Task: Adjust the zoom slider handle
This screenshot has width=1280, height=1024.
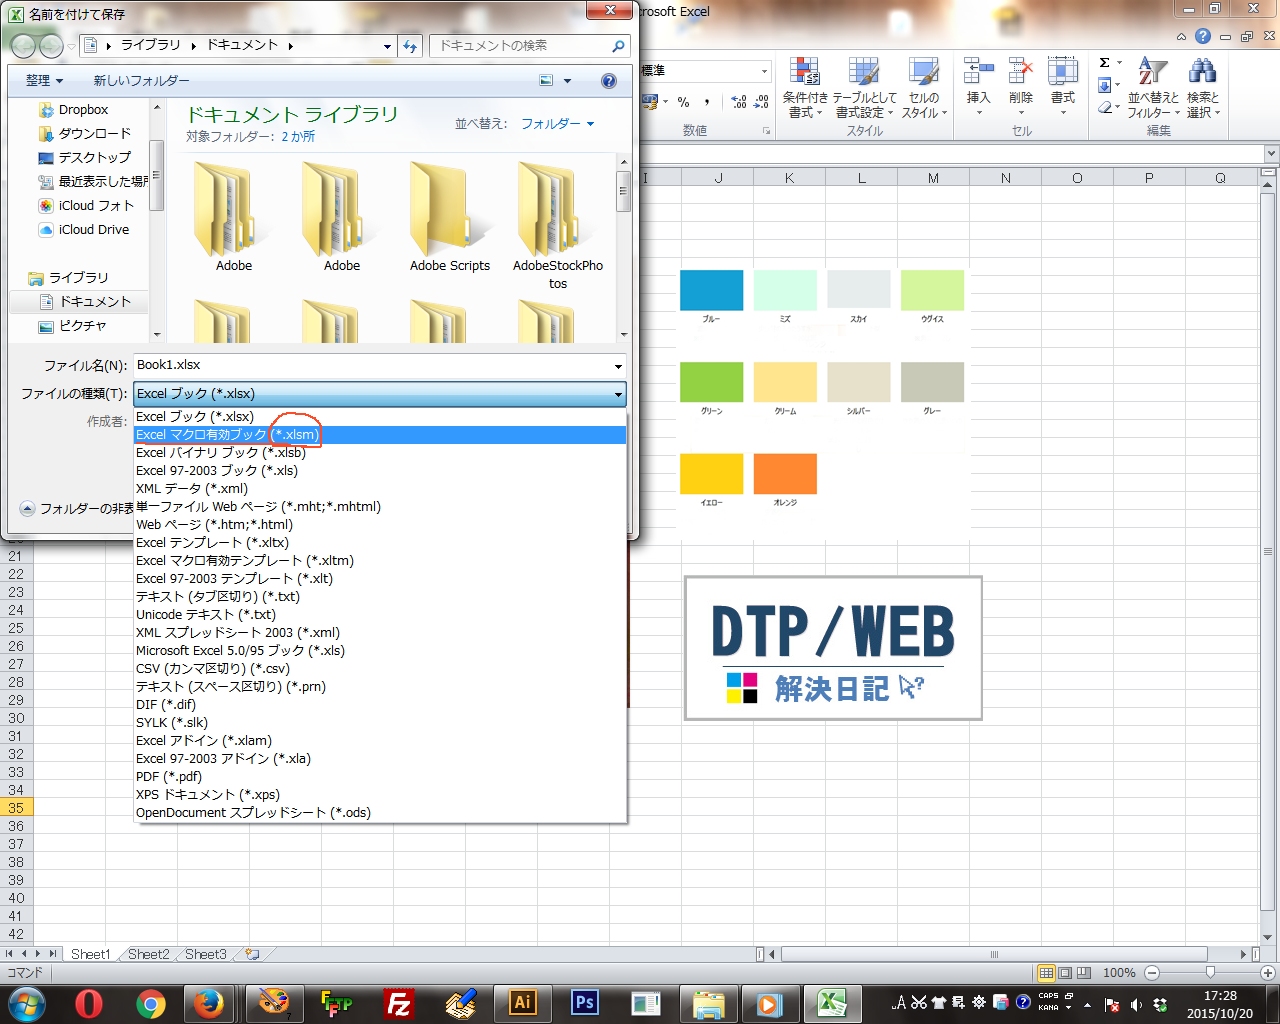Action: pos(1210,973)
